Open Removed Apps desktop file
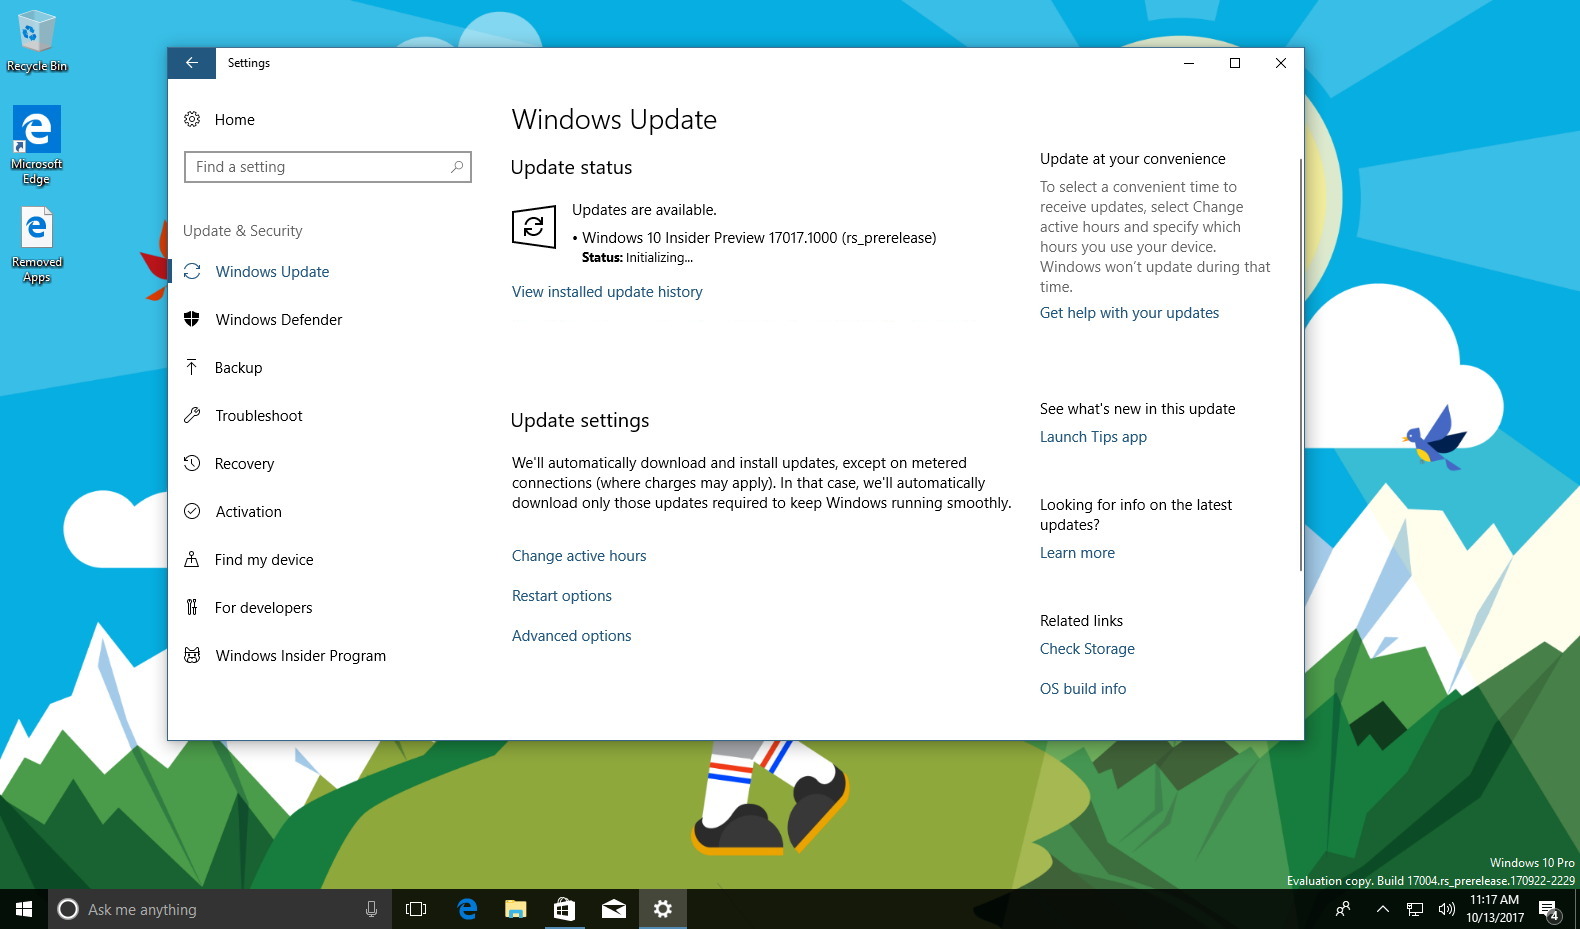The width and height of the screenshot is (1580, 929). pyautogui.click(x=37, y=245)
